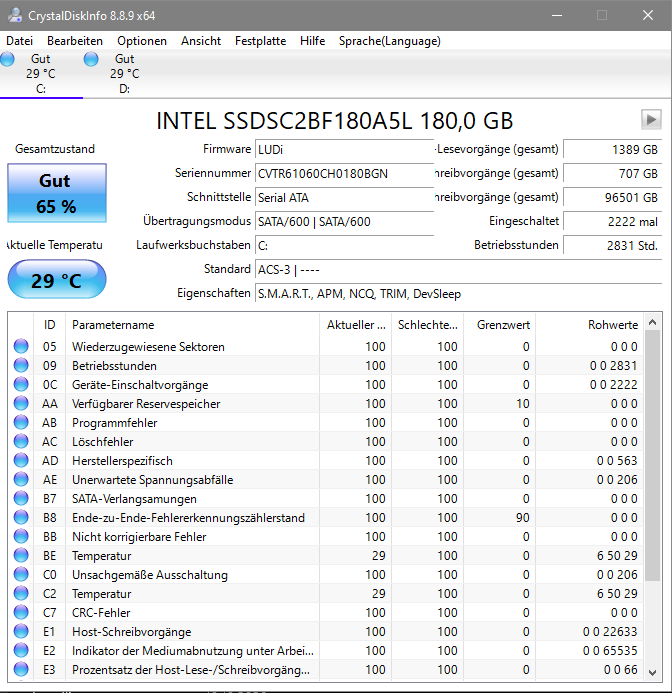Image resolution: width=672 pixels, height=693 pixels.
Task: Click the status orb for Ende-zu-Ende-Fehlererkennungszählerstand
Action: coord(21,518)
